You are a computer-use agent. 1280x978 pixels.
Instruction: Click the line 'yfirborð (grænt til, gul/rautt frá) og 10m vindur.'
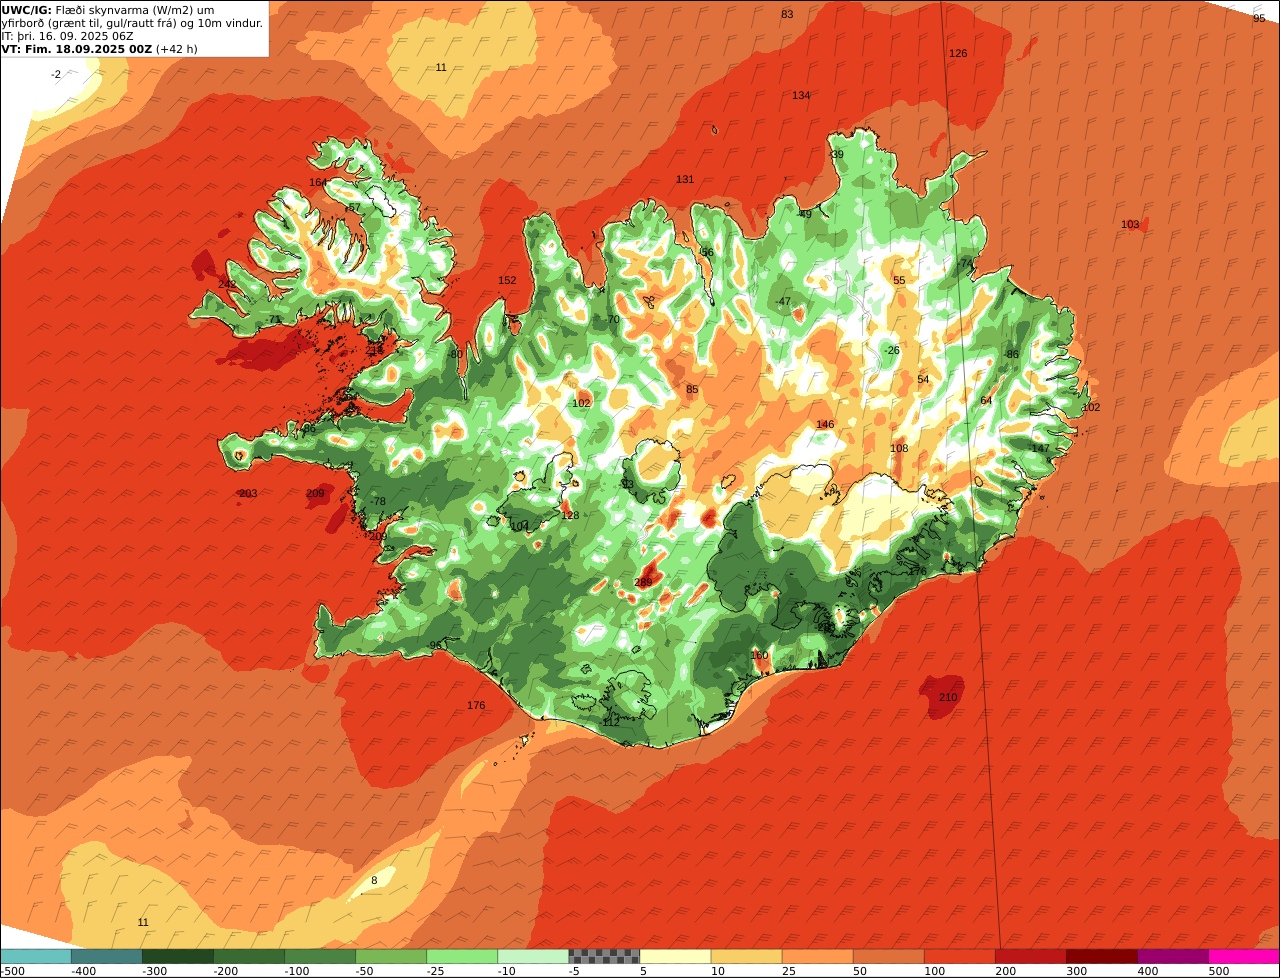[133, 22]
